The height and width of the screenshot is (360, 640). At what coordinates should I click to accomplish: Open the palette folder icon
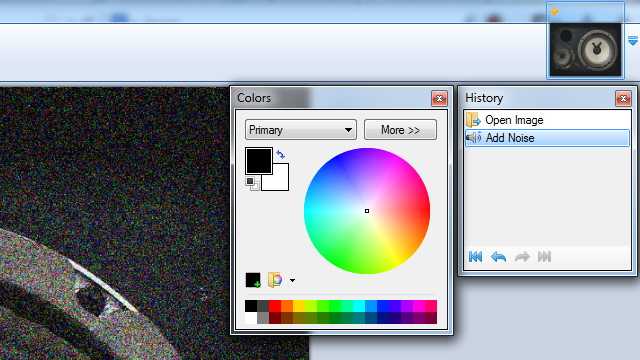(x=275, y=280)
